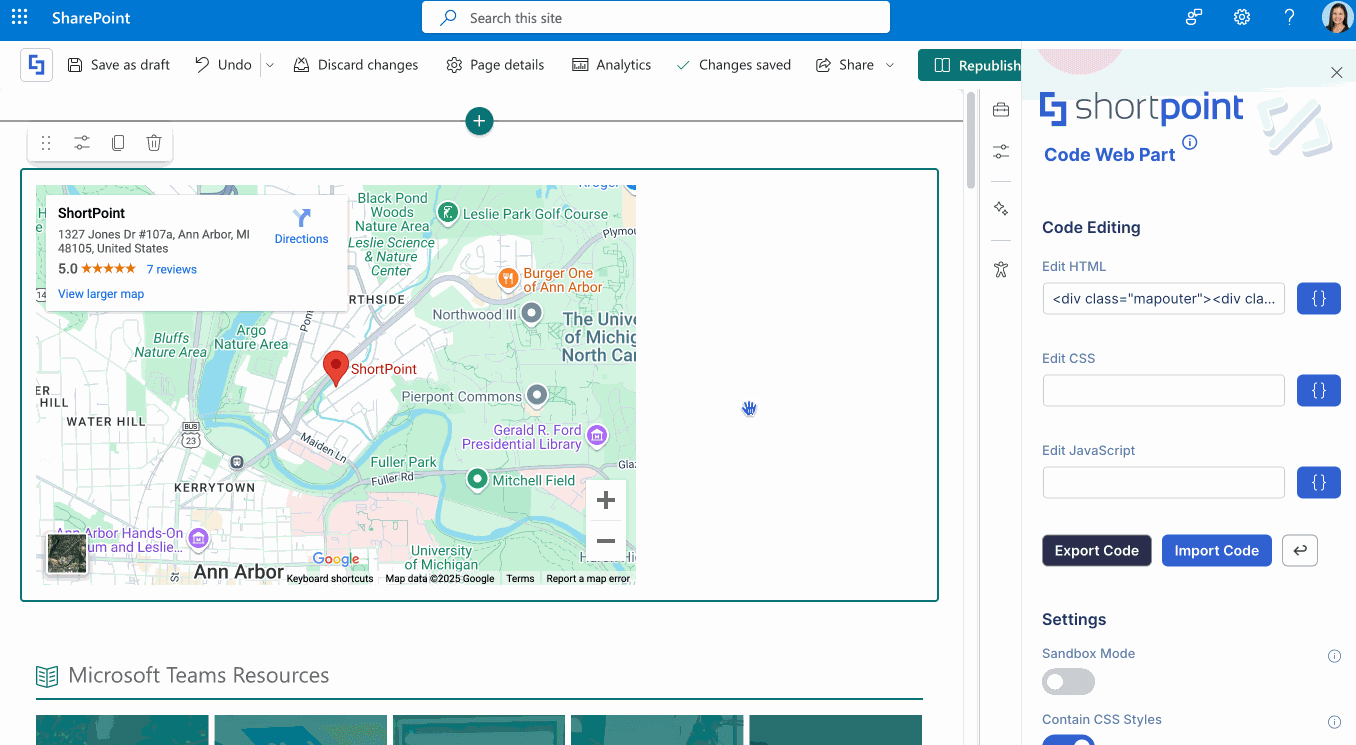Image resolution: width=1356 pixels, height=745 pixels.
Task: Open Analytics
Action: pos(611,65)
